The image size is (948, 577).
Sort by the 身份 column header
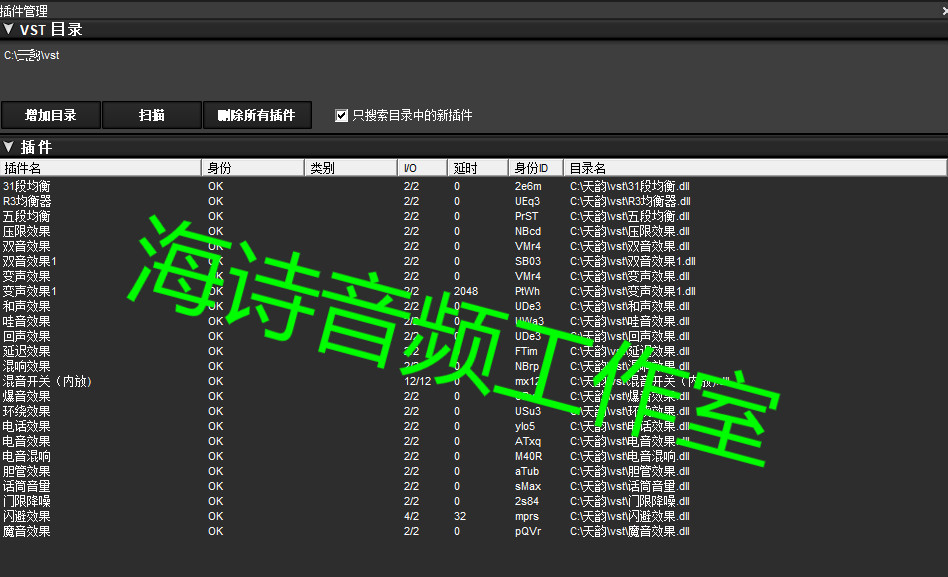(x=253, y=168)
